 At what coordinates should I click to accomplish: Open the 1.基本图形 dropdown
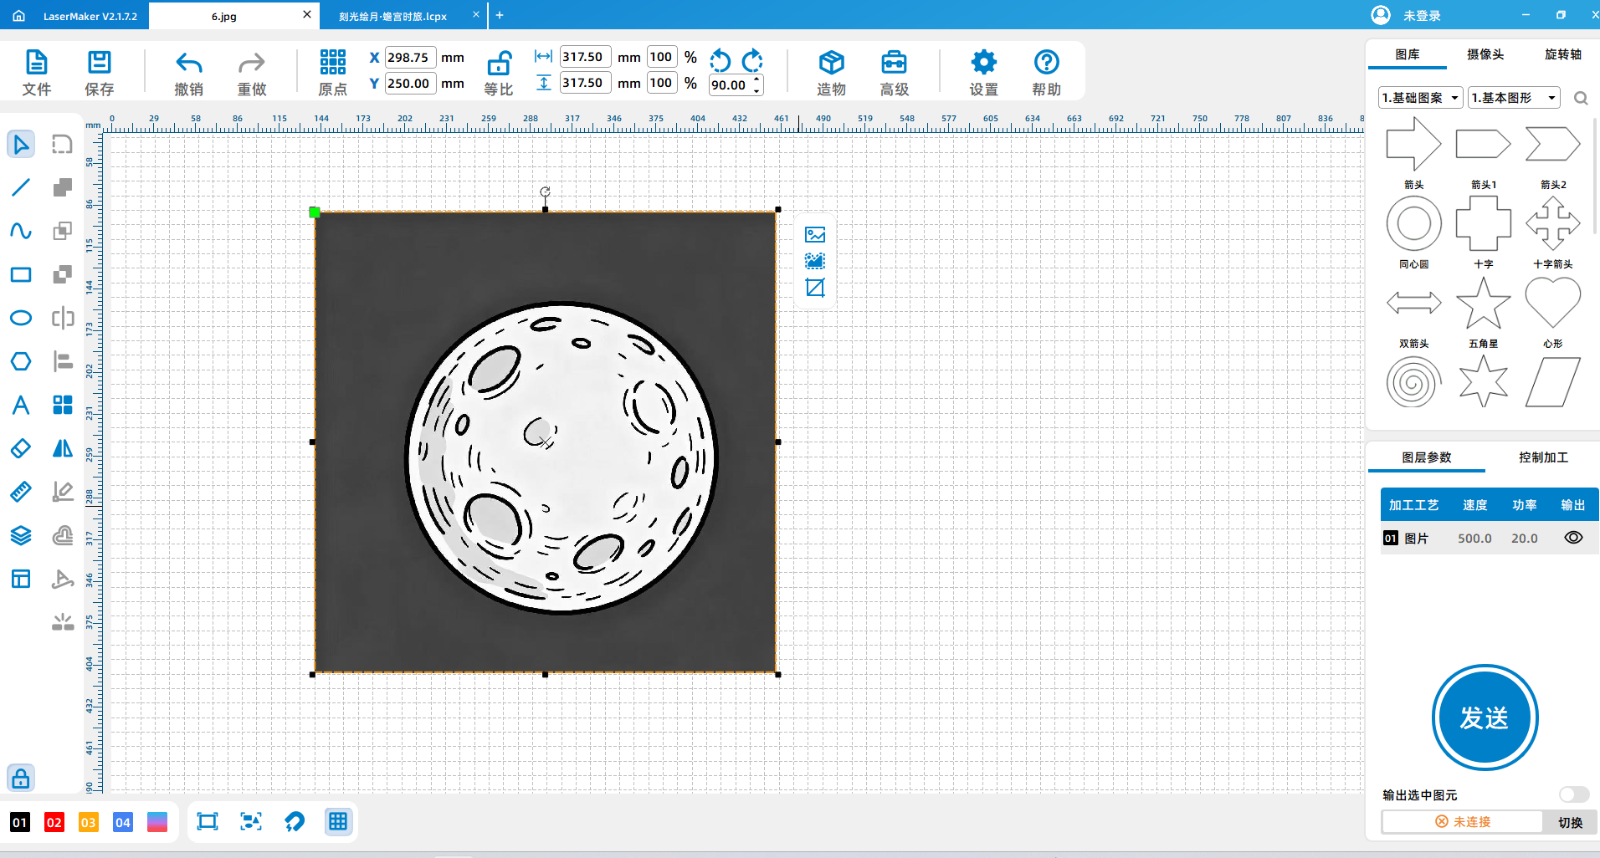click(x=1514, y=98)
